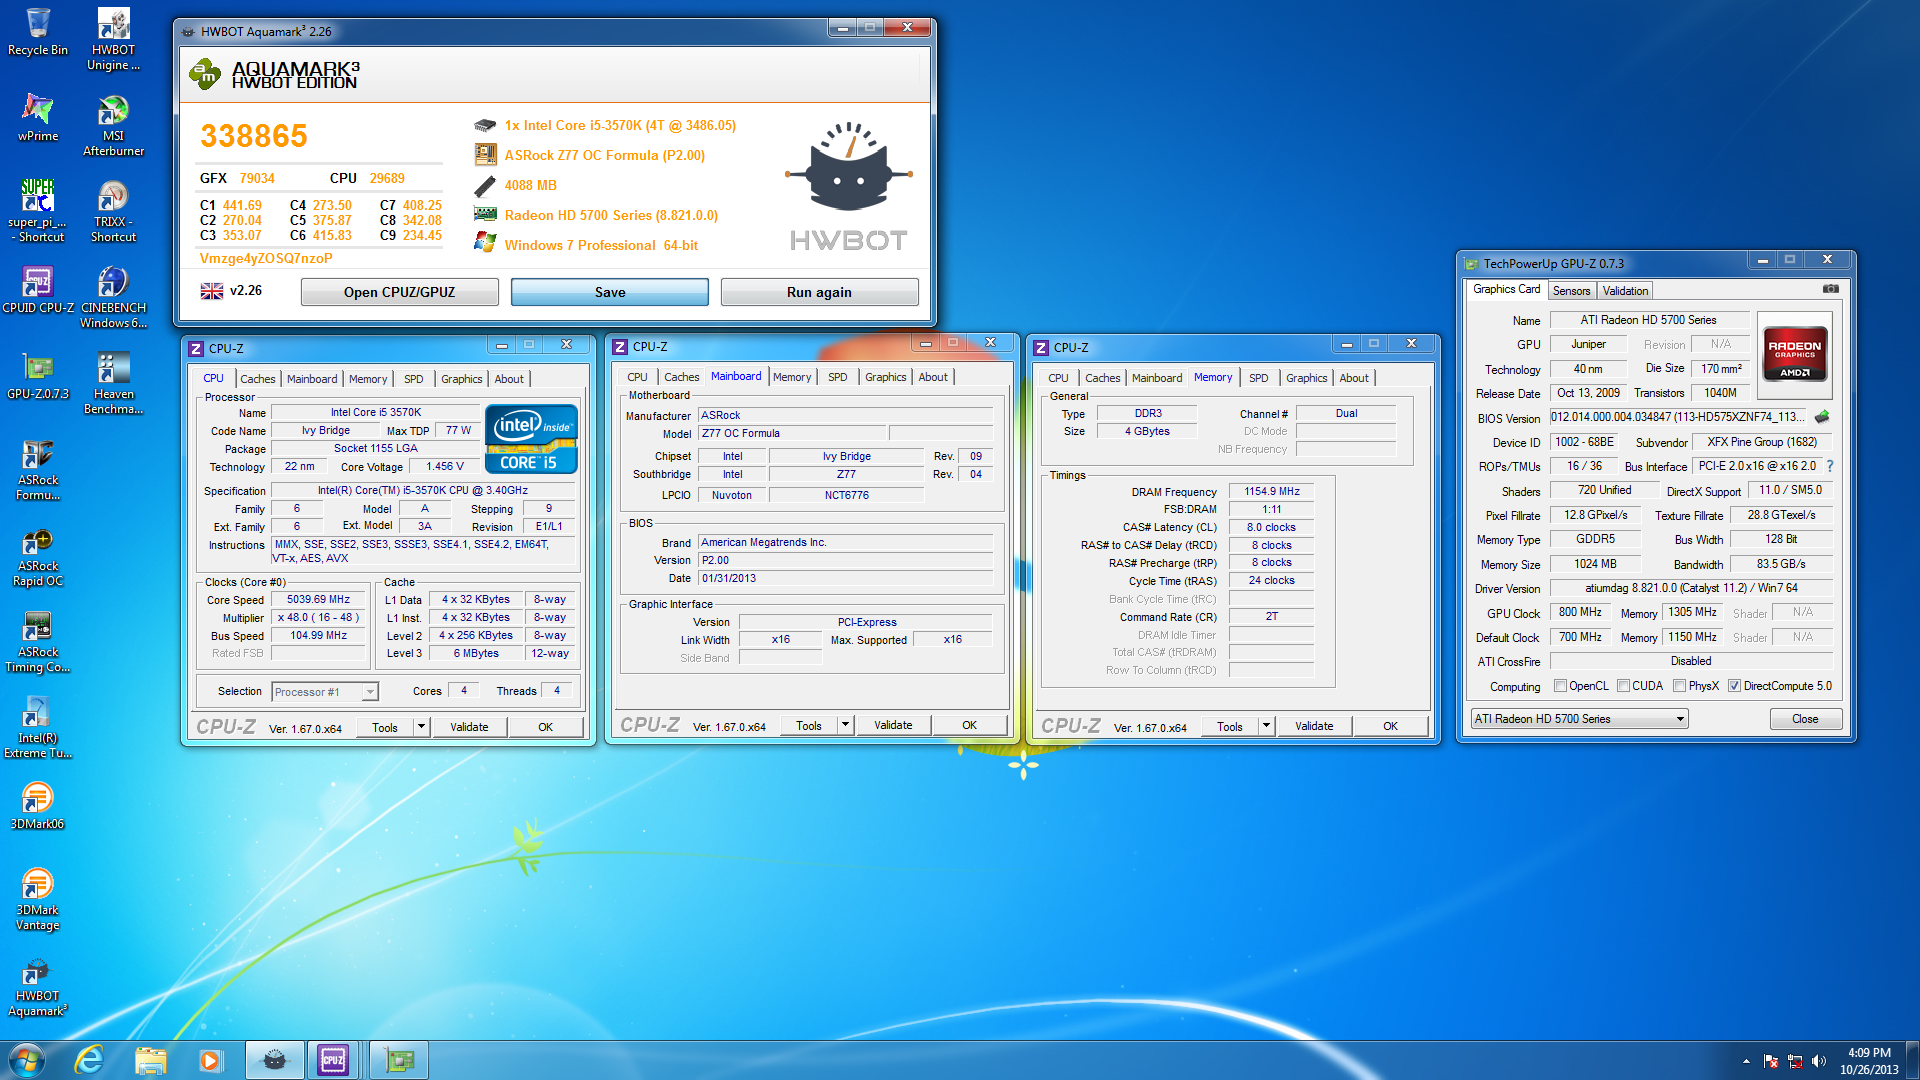Image resolution: width=1920 pixels, height=1080 pixels.
Task: Open Windows Media Player taskbar icon
Action: pos(210,1060)
